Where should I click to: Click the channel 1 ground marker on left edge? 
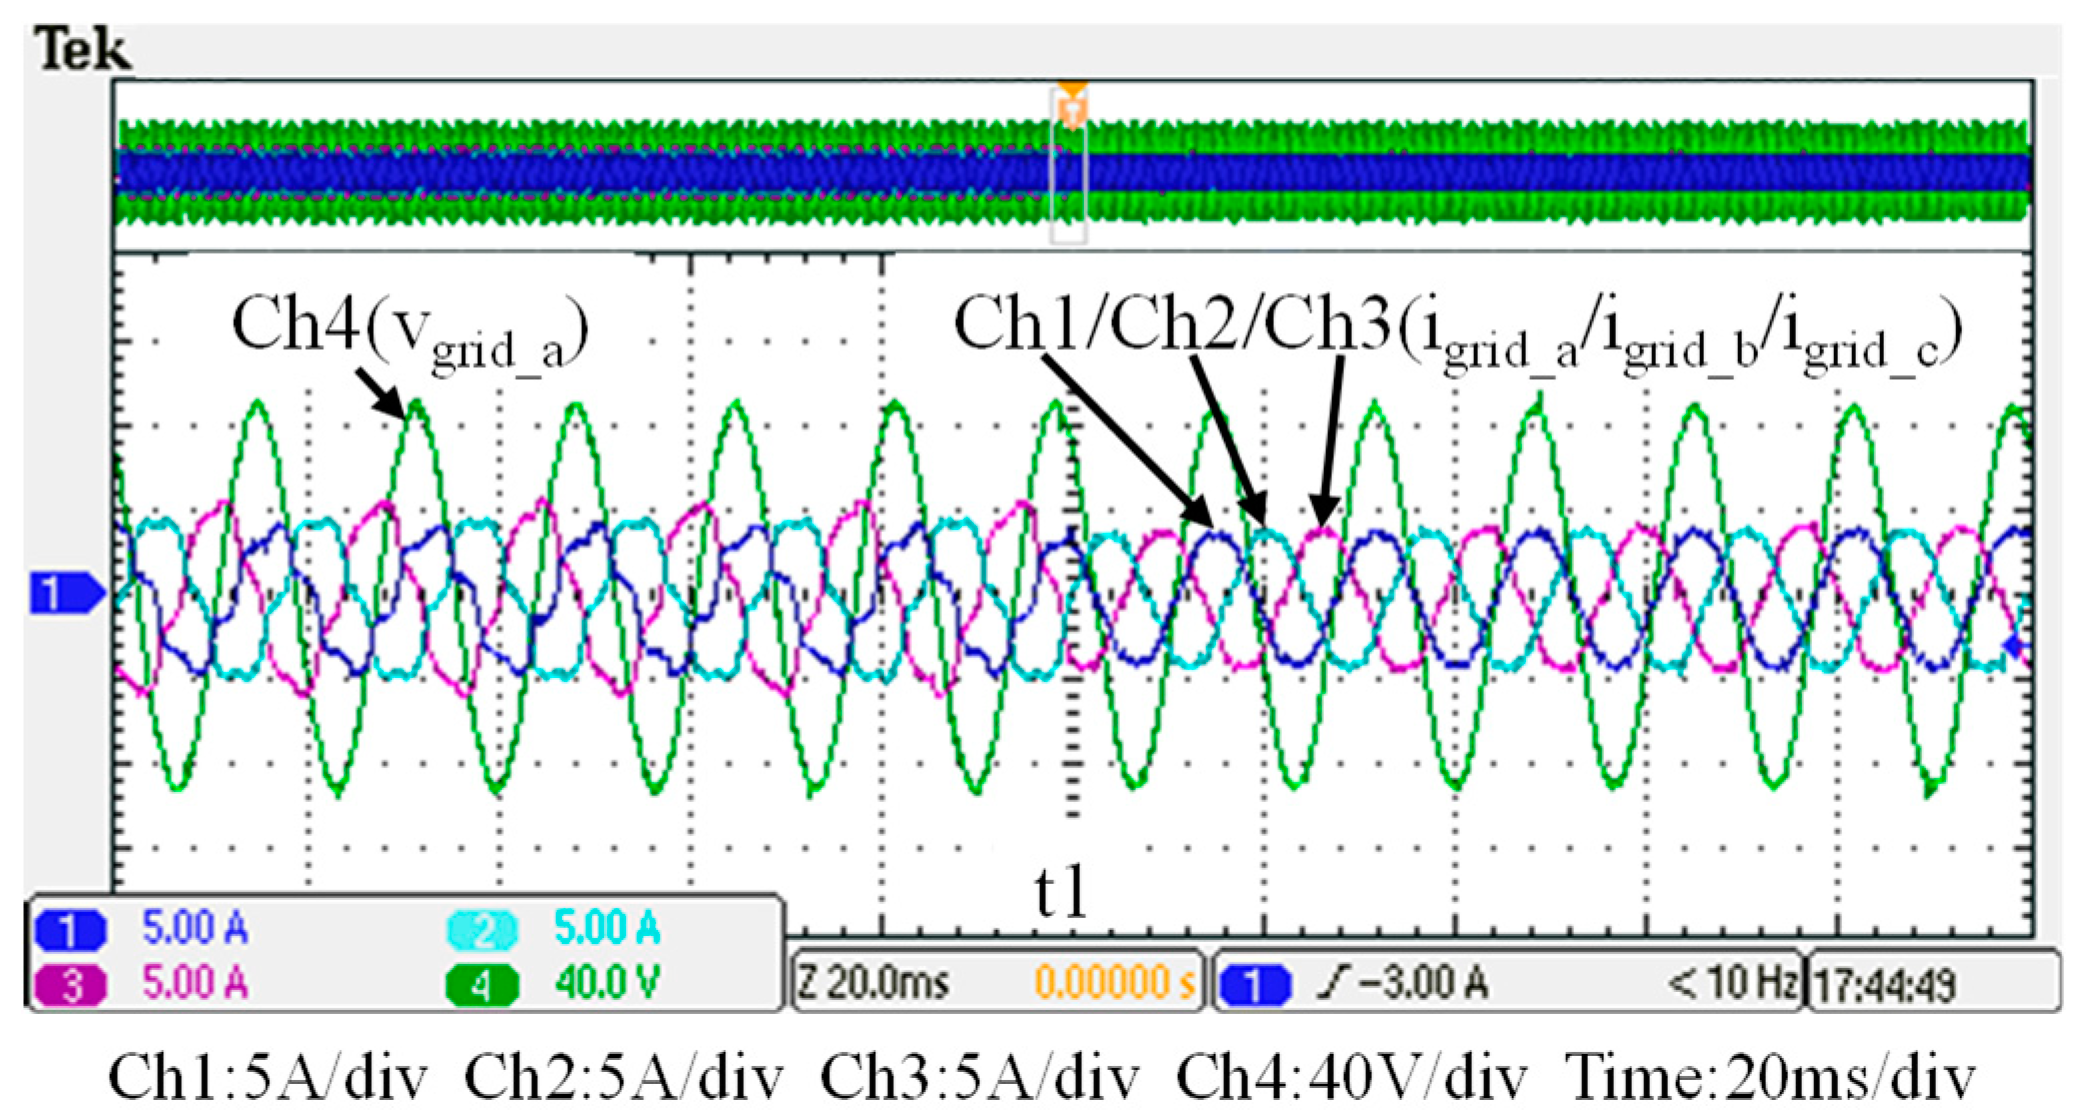tap(66, 593)
